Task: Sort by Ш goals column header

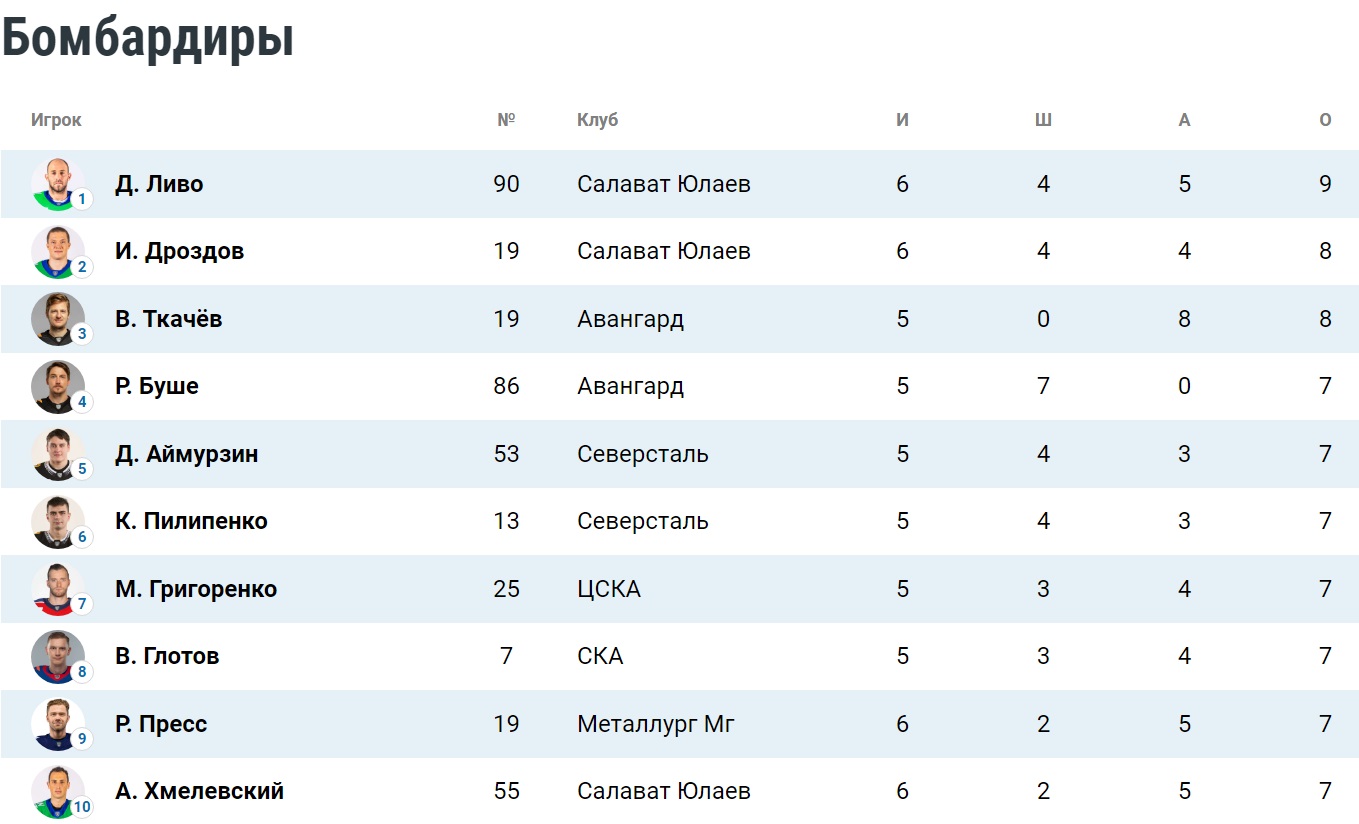Action: [1043, 120]
